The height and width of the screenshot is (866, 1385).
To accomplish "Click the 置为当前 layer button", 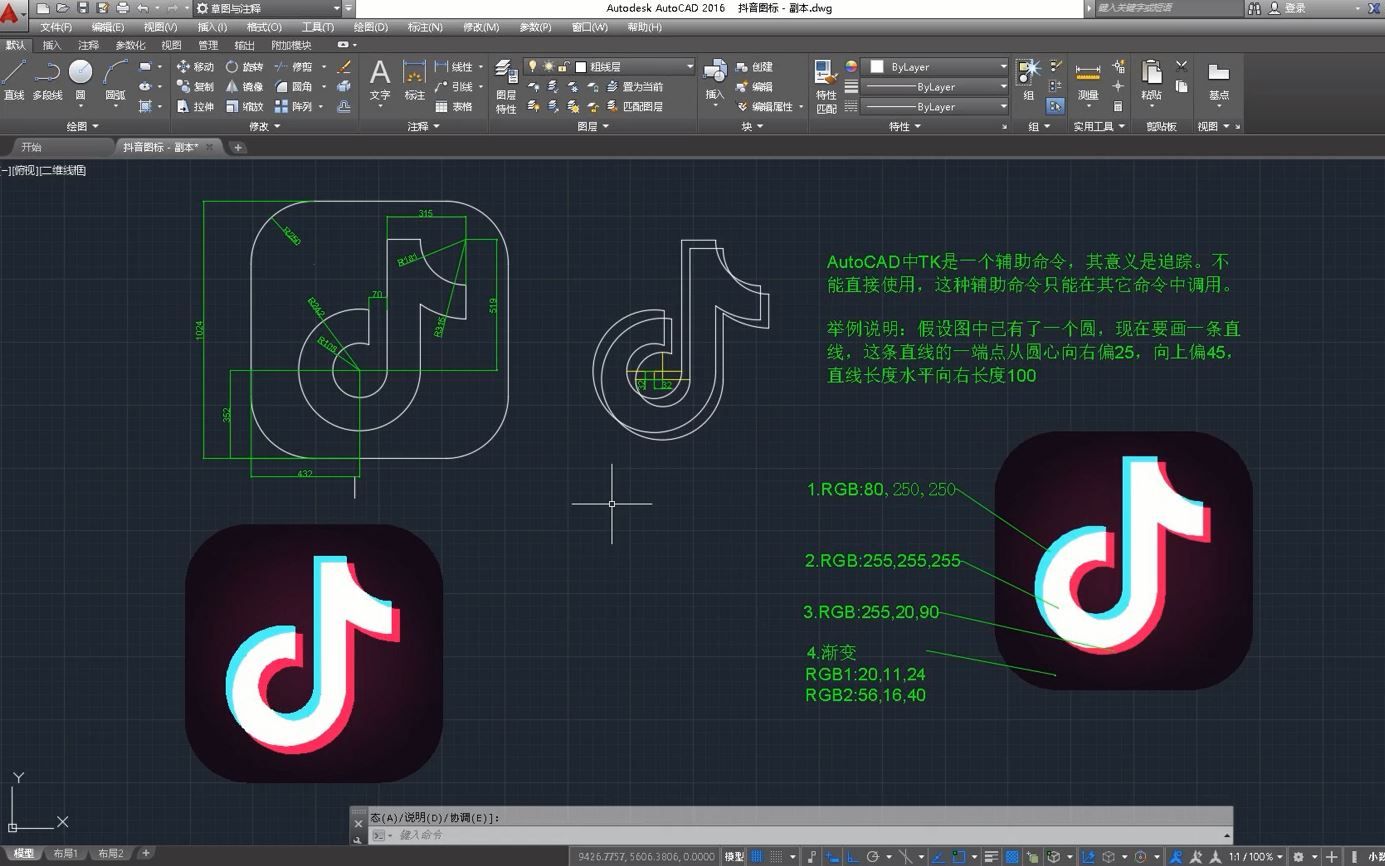I will [634, 87].
